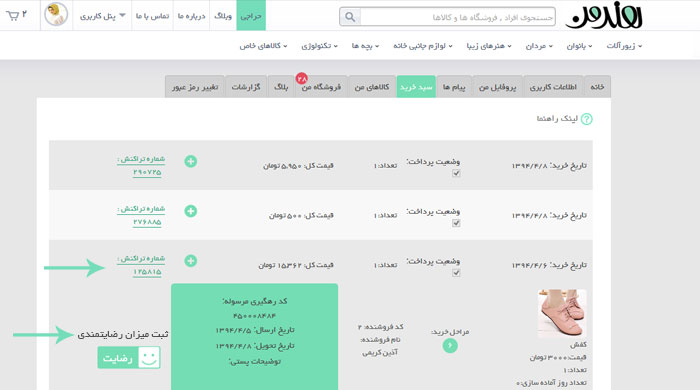The width and height of the screenshot is (700, 390).
Task: Click seller name آذین کریمی
Action: 380,353
